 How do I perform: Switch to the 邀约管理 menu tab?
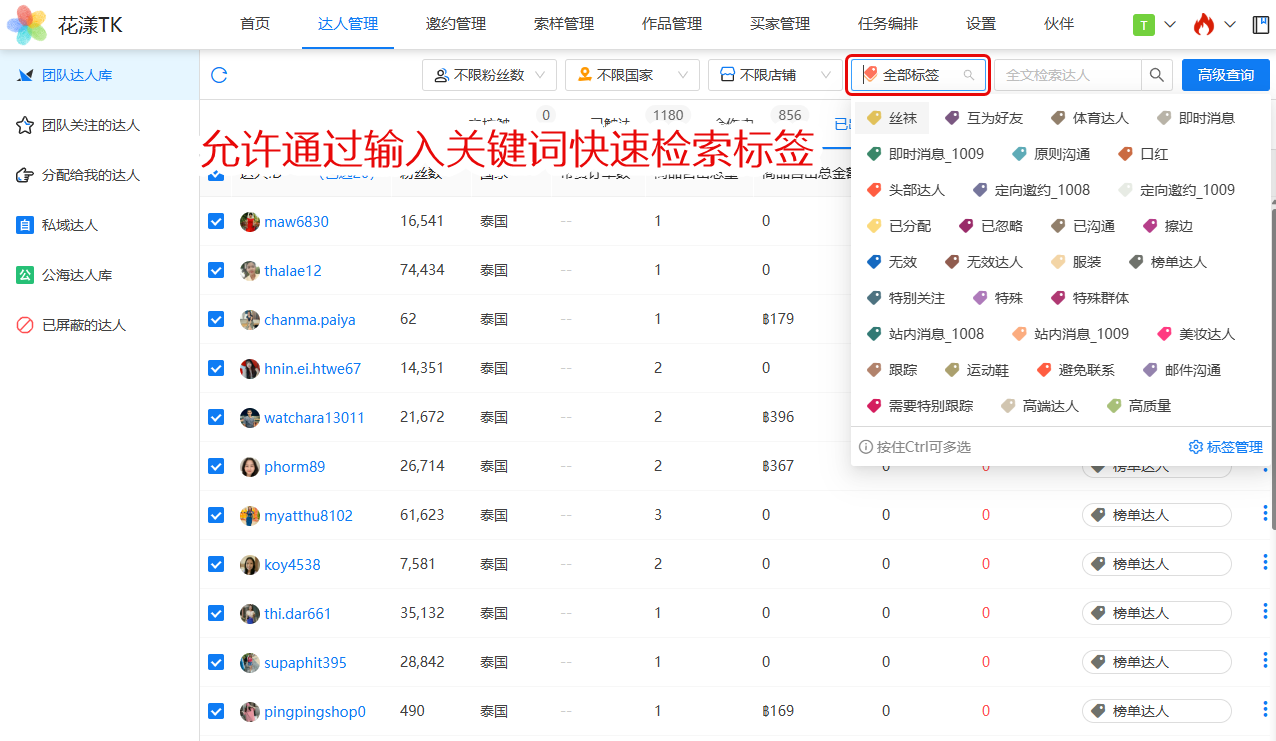click(455, 24)
